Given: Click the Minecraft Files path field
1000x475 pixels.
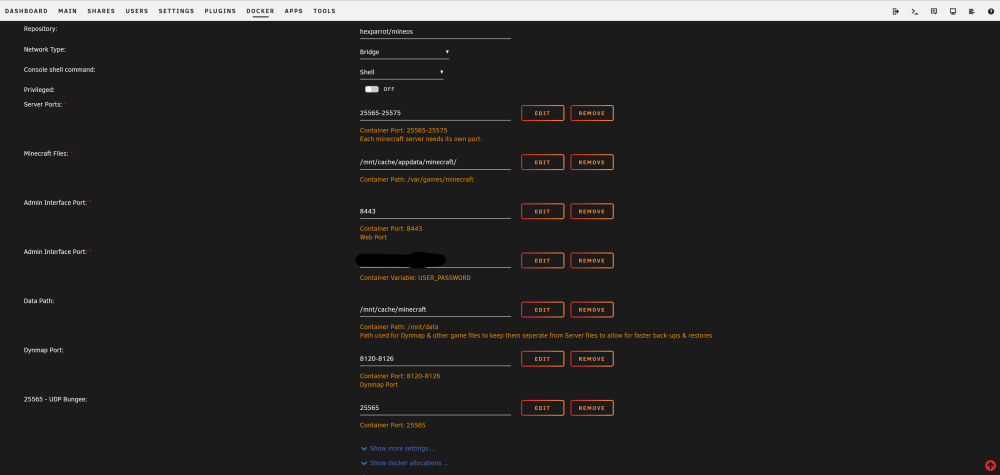Looking at the screenshot, I should tap(435, 162).
